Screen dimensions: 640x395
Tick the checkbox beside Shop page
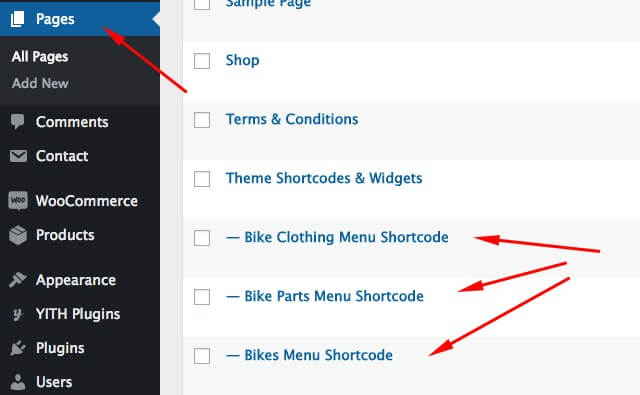(202, 61)
